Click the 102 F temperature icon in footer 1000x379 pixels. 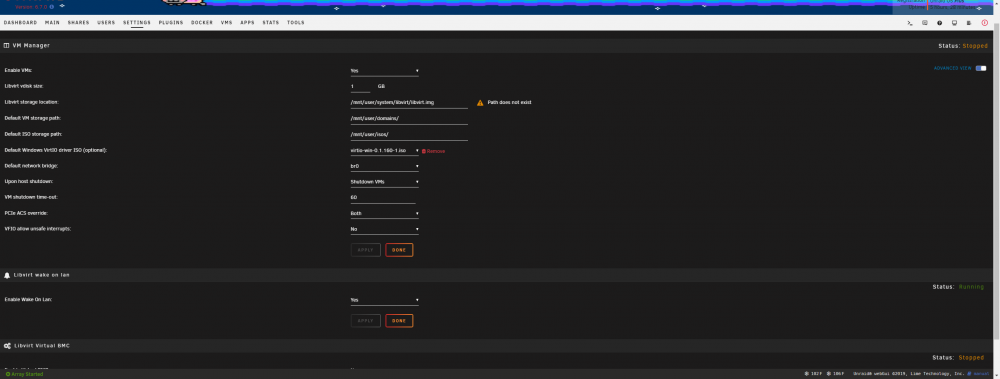[807, 374]
